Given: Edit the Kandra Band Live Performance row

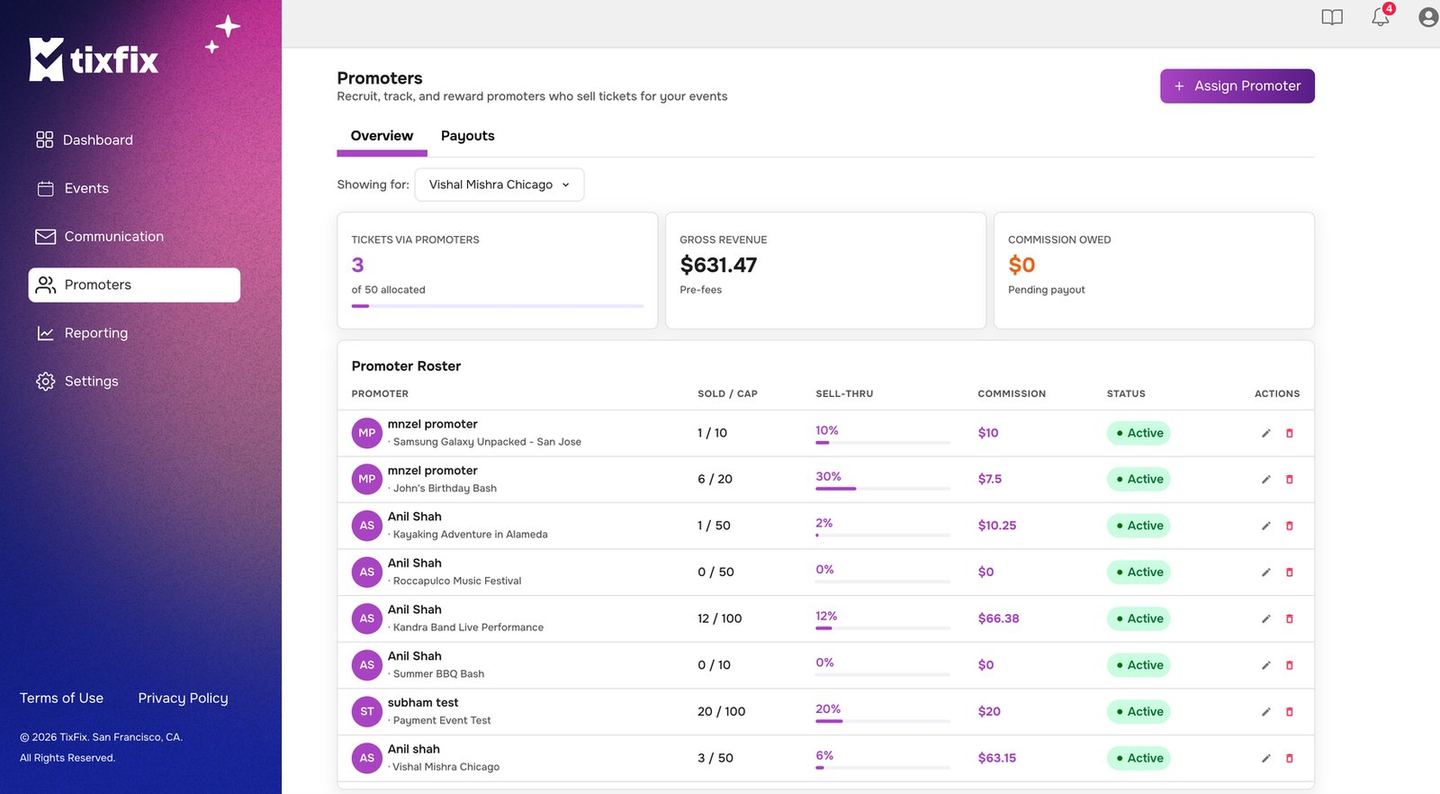Looking at the screenshot, I should (1266, 619).
